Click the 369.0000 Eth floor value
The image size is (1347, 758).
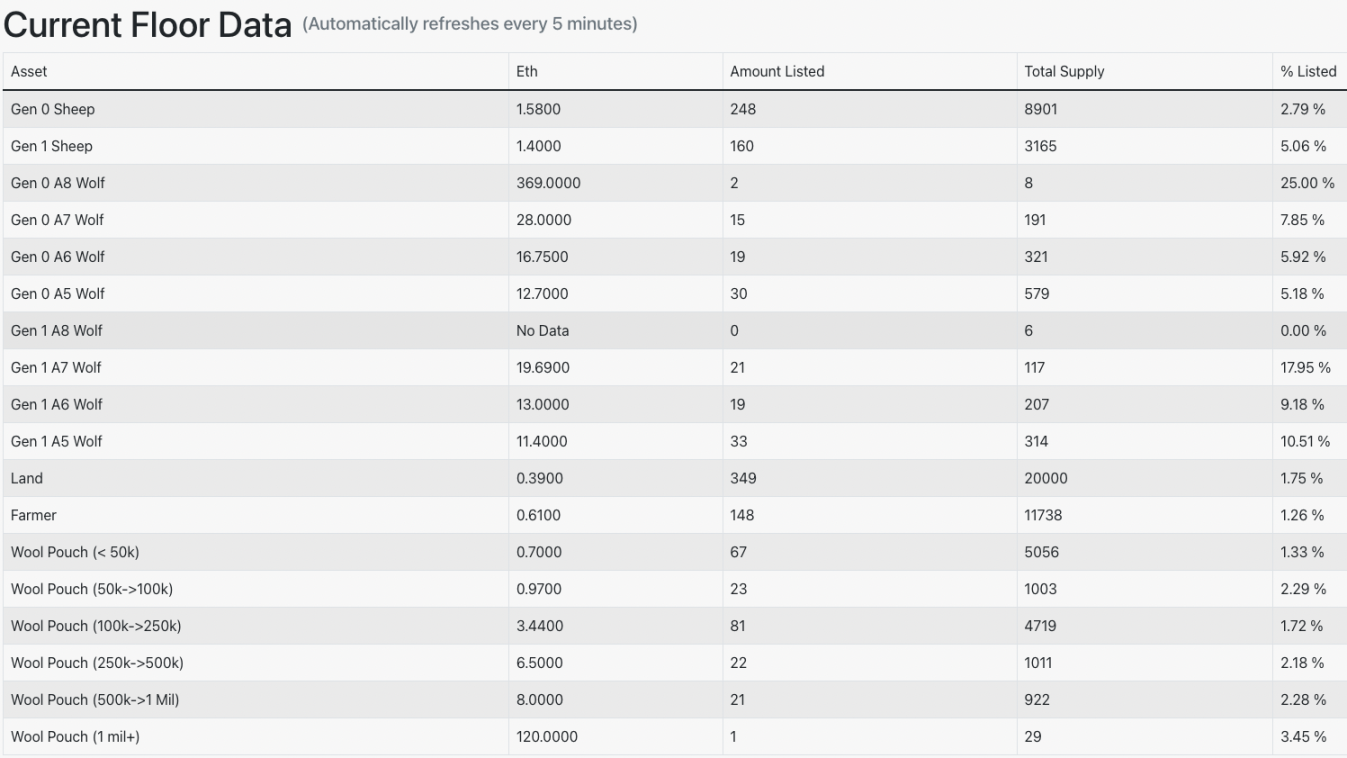[x=548, y=183]
